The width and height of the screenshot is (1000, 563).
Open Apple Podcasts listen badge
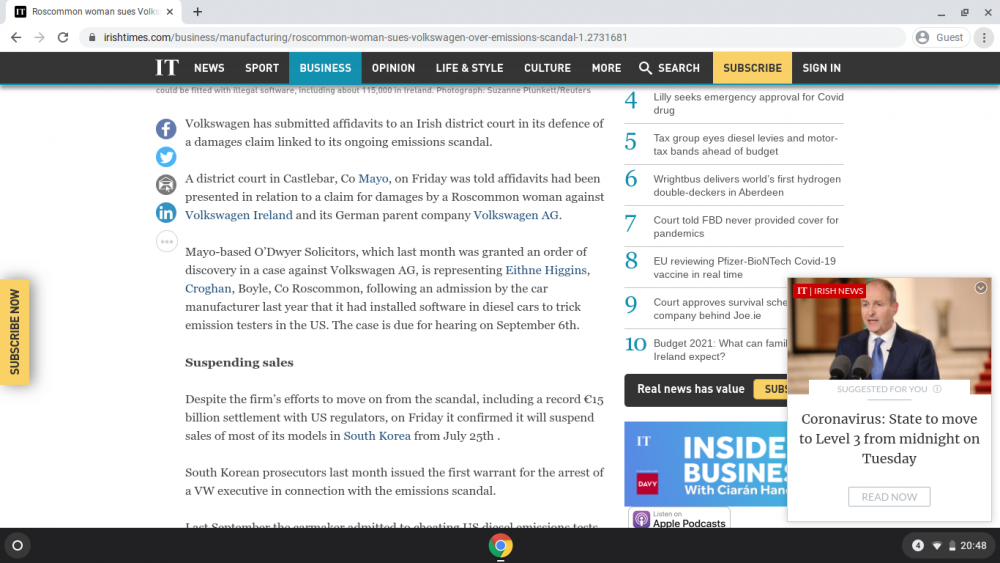coord(679,518)
